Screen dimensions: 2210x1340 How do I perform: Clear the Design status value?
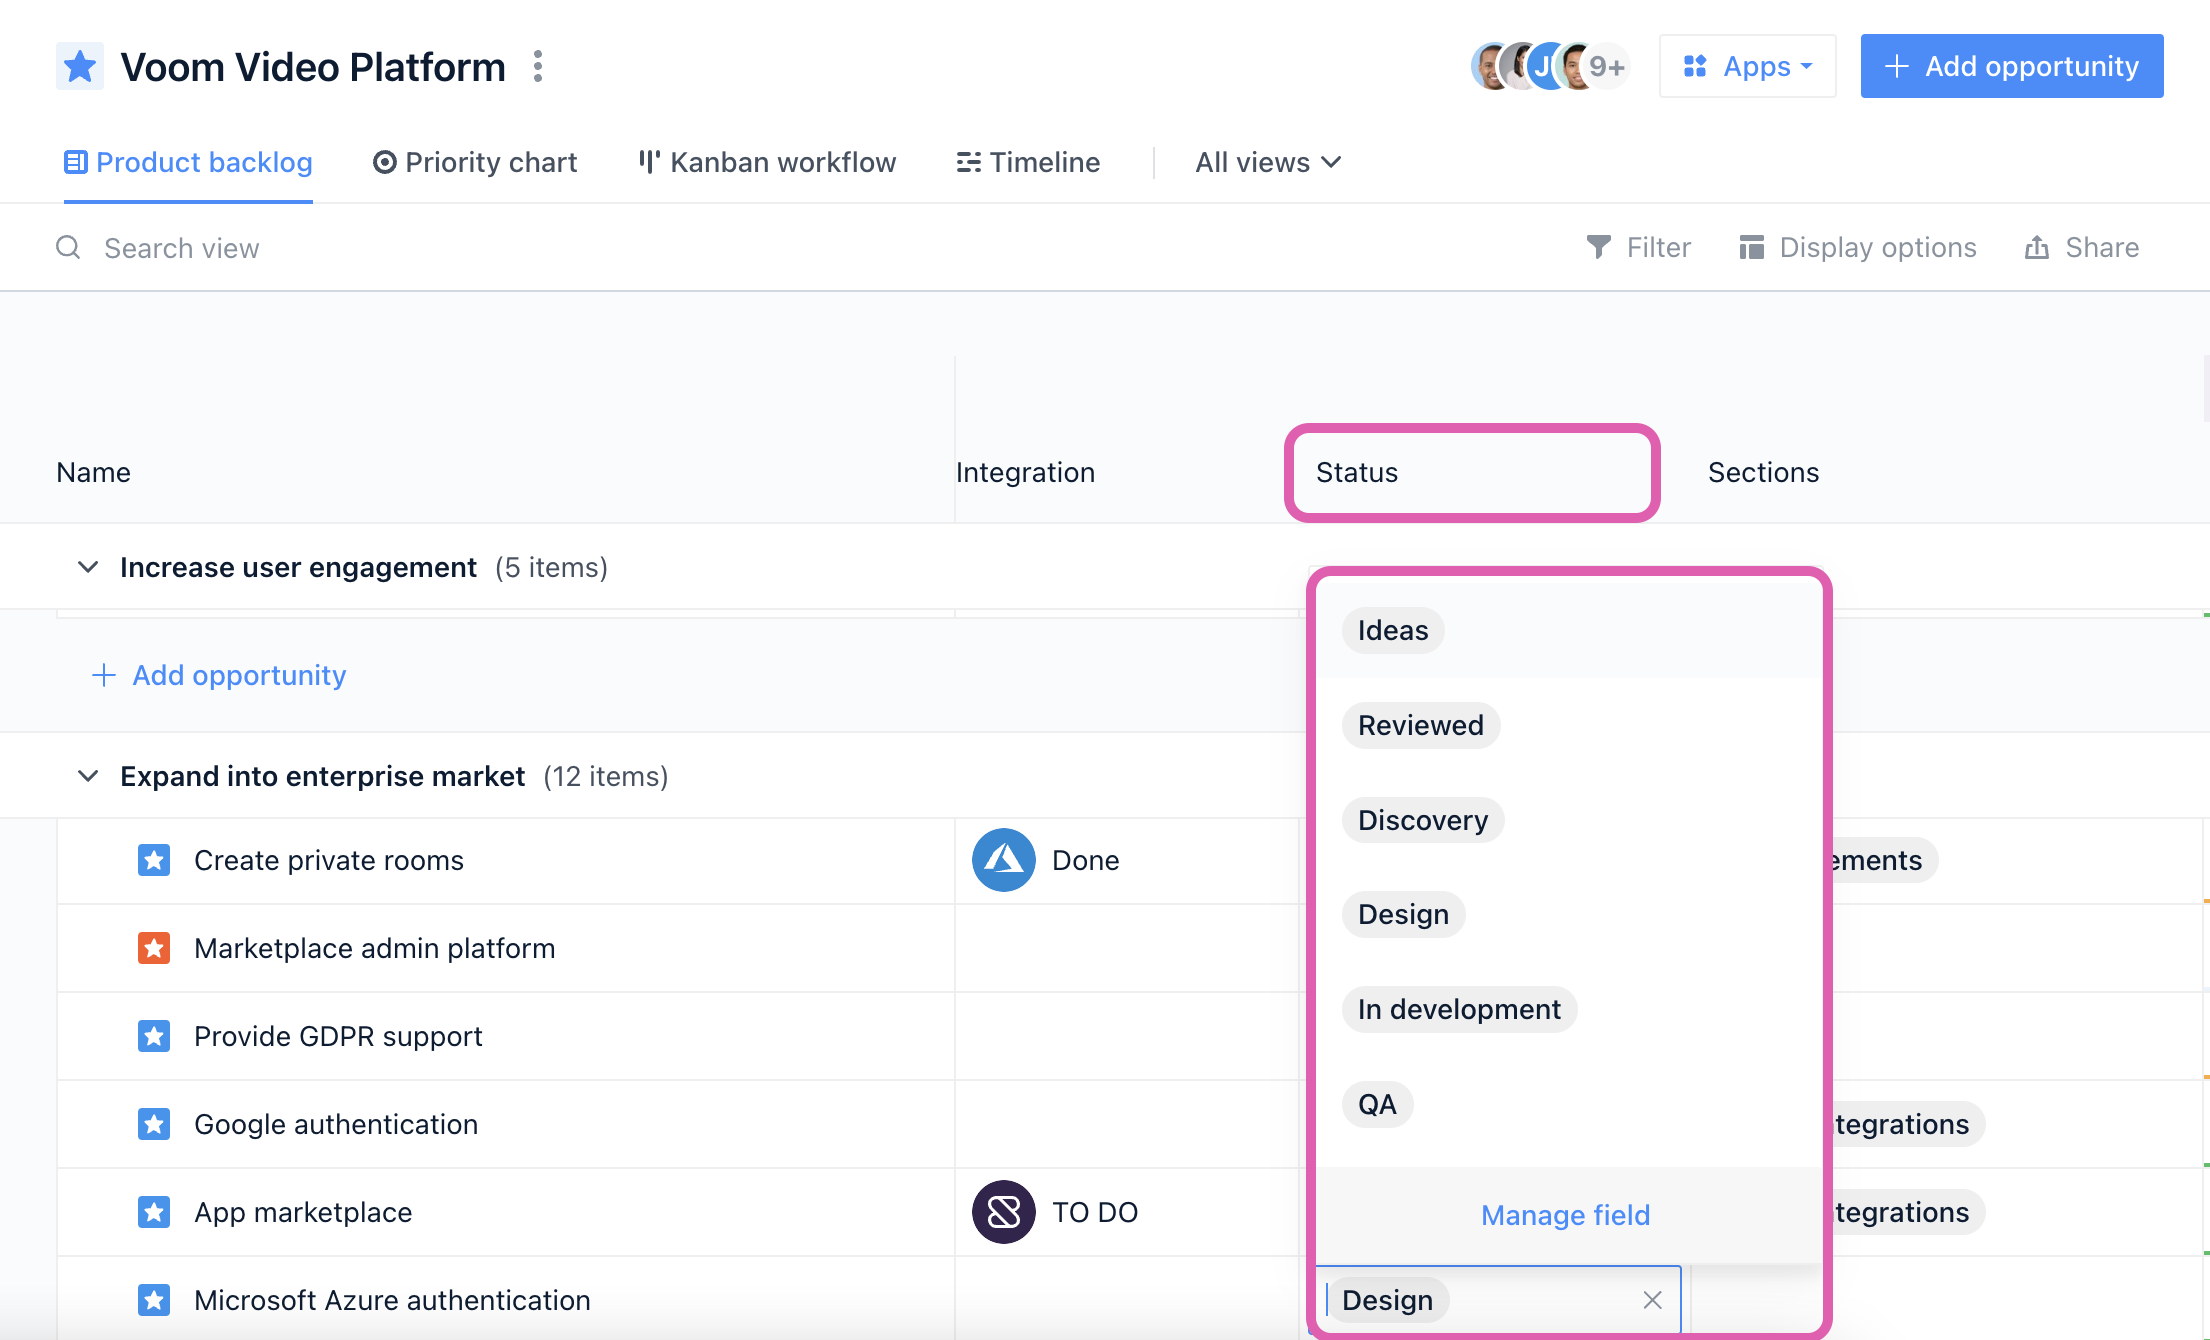[1652, 1300]
